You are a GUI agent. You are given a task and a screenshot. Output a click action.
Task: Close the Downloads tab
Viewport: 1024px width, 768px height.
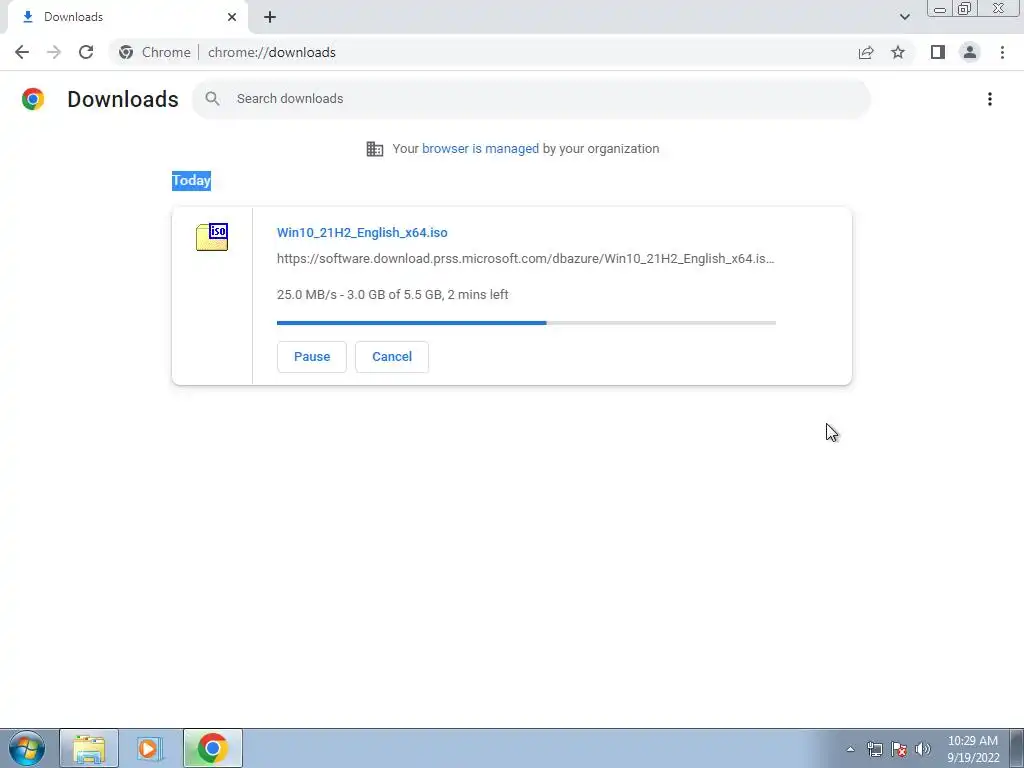point(232,17)
